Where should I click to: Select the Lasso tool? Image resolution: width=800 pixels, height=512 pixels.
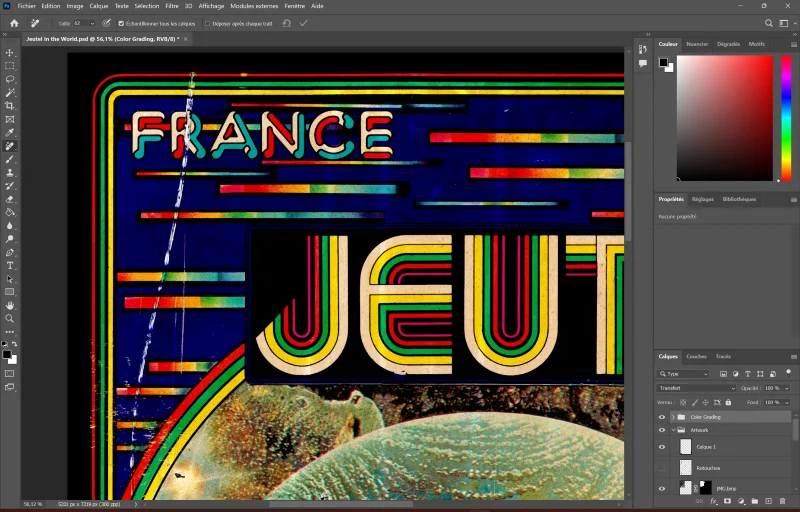(10, 79)
